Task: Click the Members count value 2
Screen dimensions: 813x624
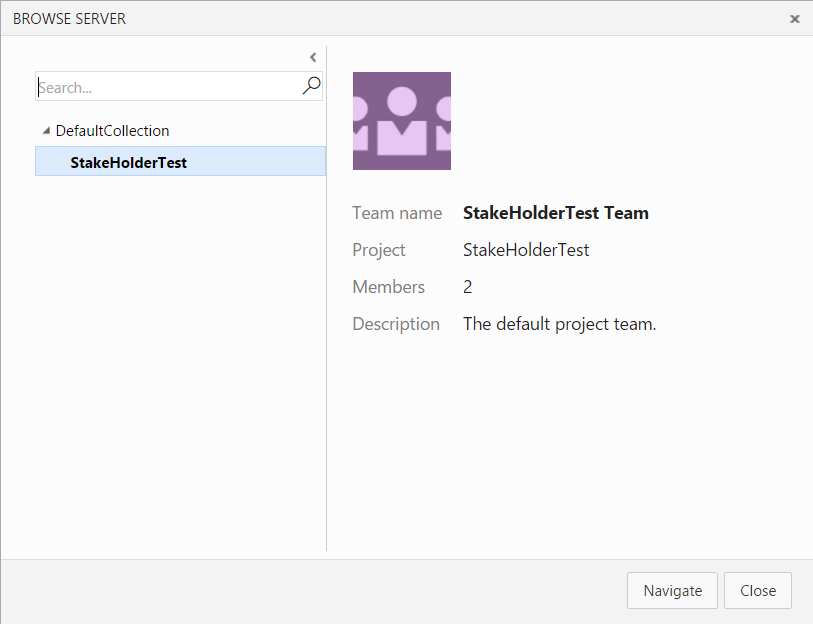Action: coord(468,287)
